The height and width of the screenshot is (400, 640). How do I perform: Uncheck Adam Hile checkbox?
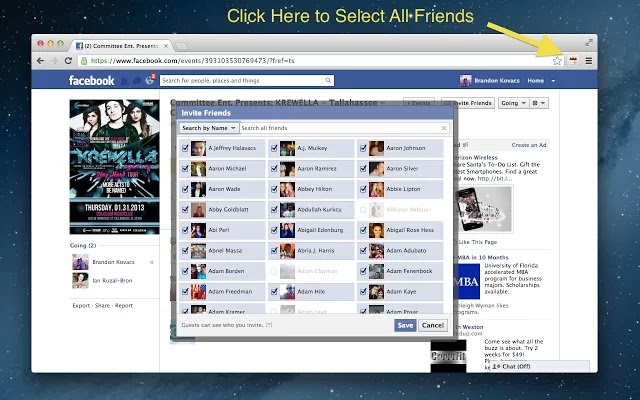(274, 291)
